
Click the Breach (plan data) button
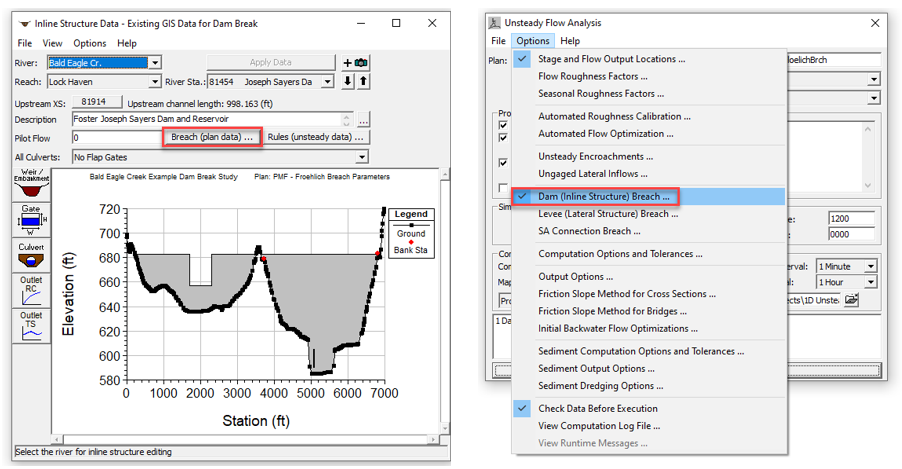coord(212,137)
